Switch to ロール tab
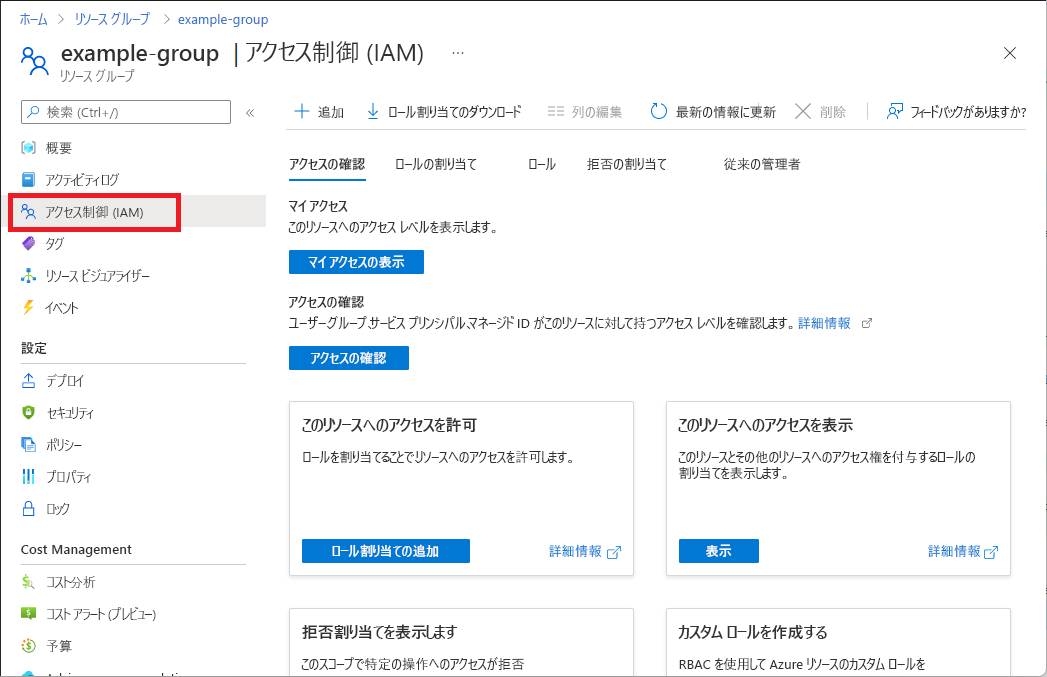 542,164
